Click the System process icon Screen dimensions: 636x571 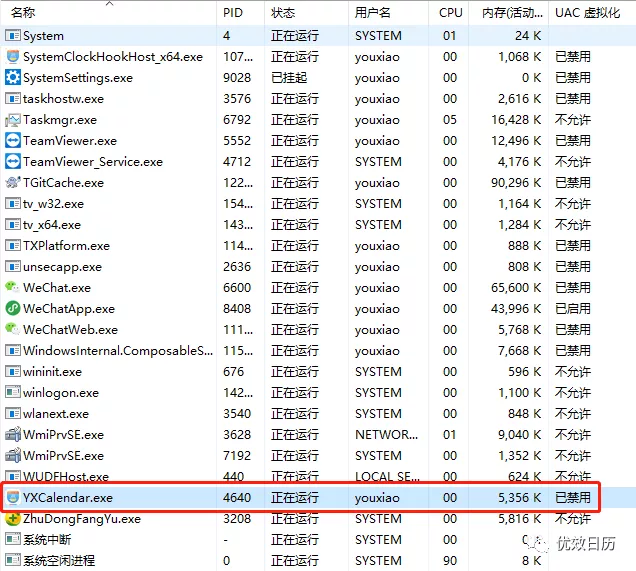[x=13, y=36]
